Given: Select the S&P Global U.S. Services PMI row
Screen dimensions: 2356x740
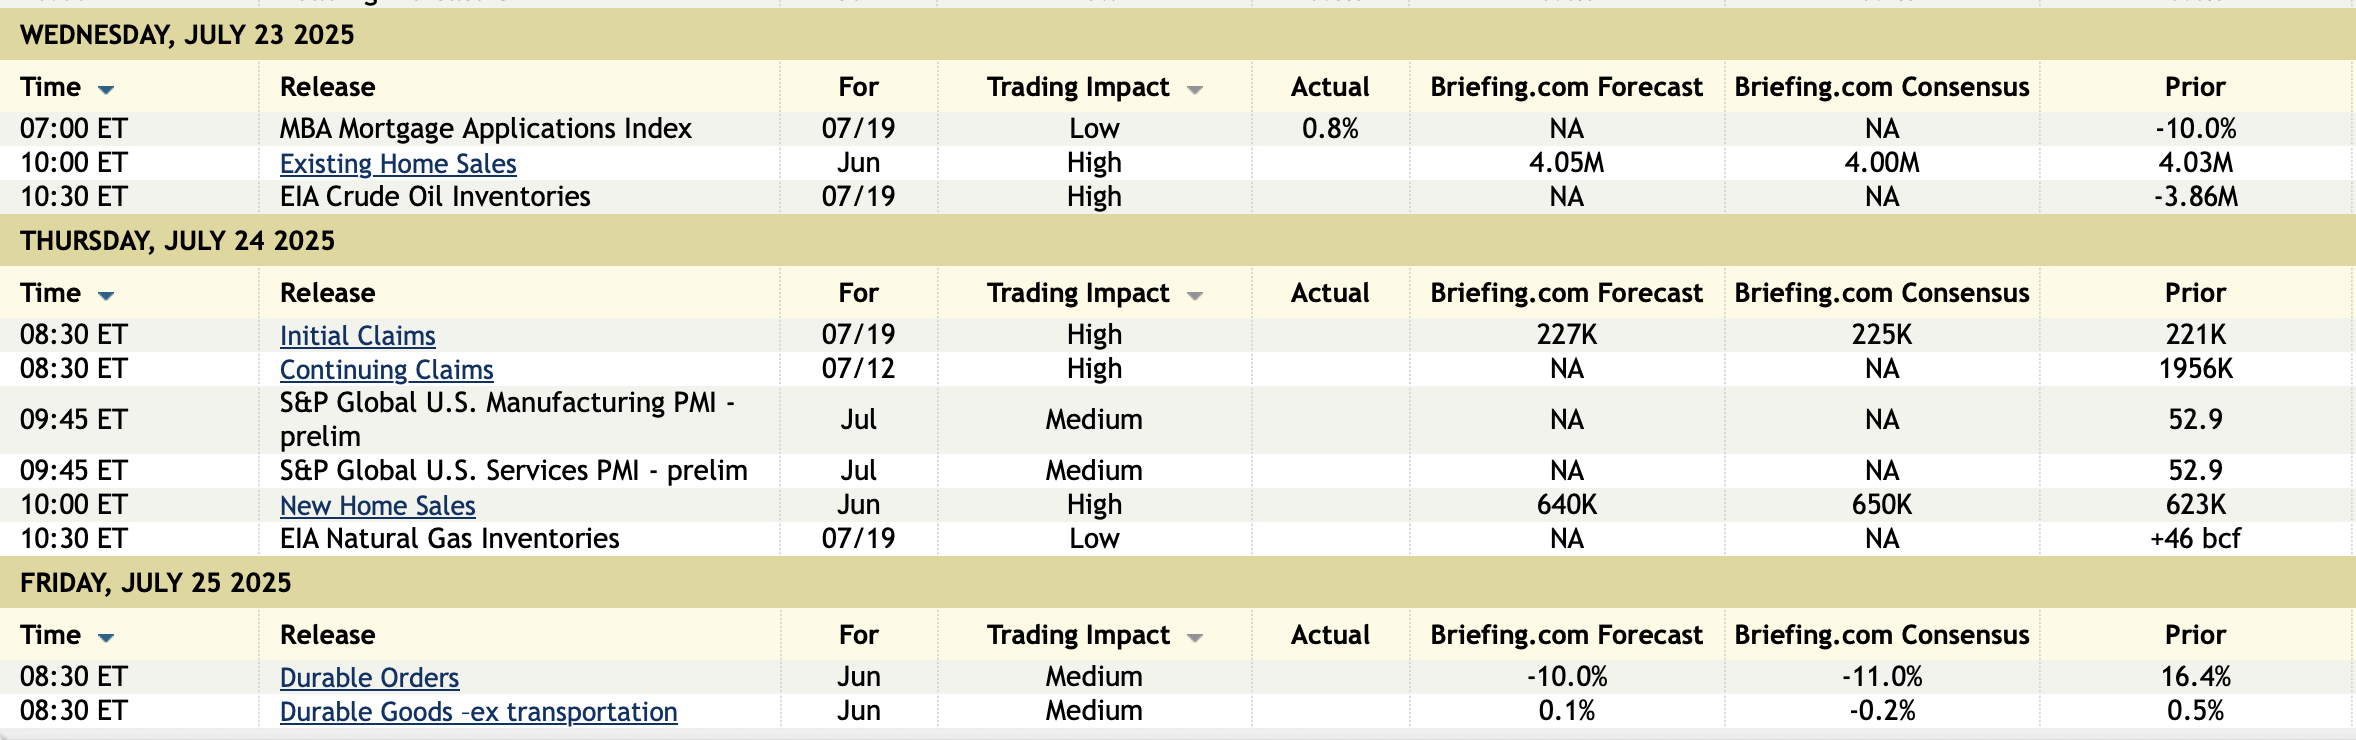Looking at the screenshot, I should [x=513, y=471].
